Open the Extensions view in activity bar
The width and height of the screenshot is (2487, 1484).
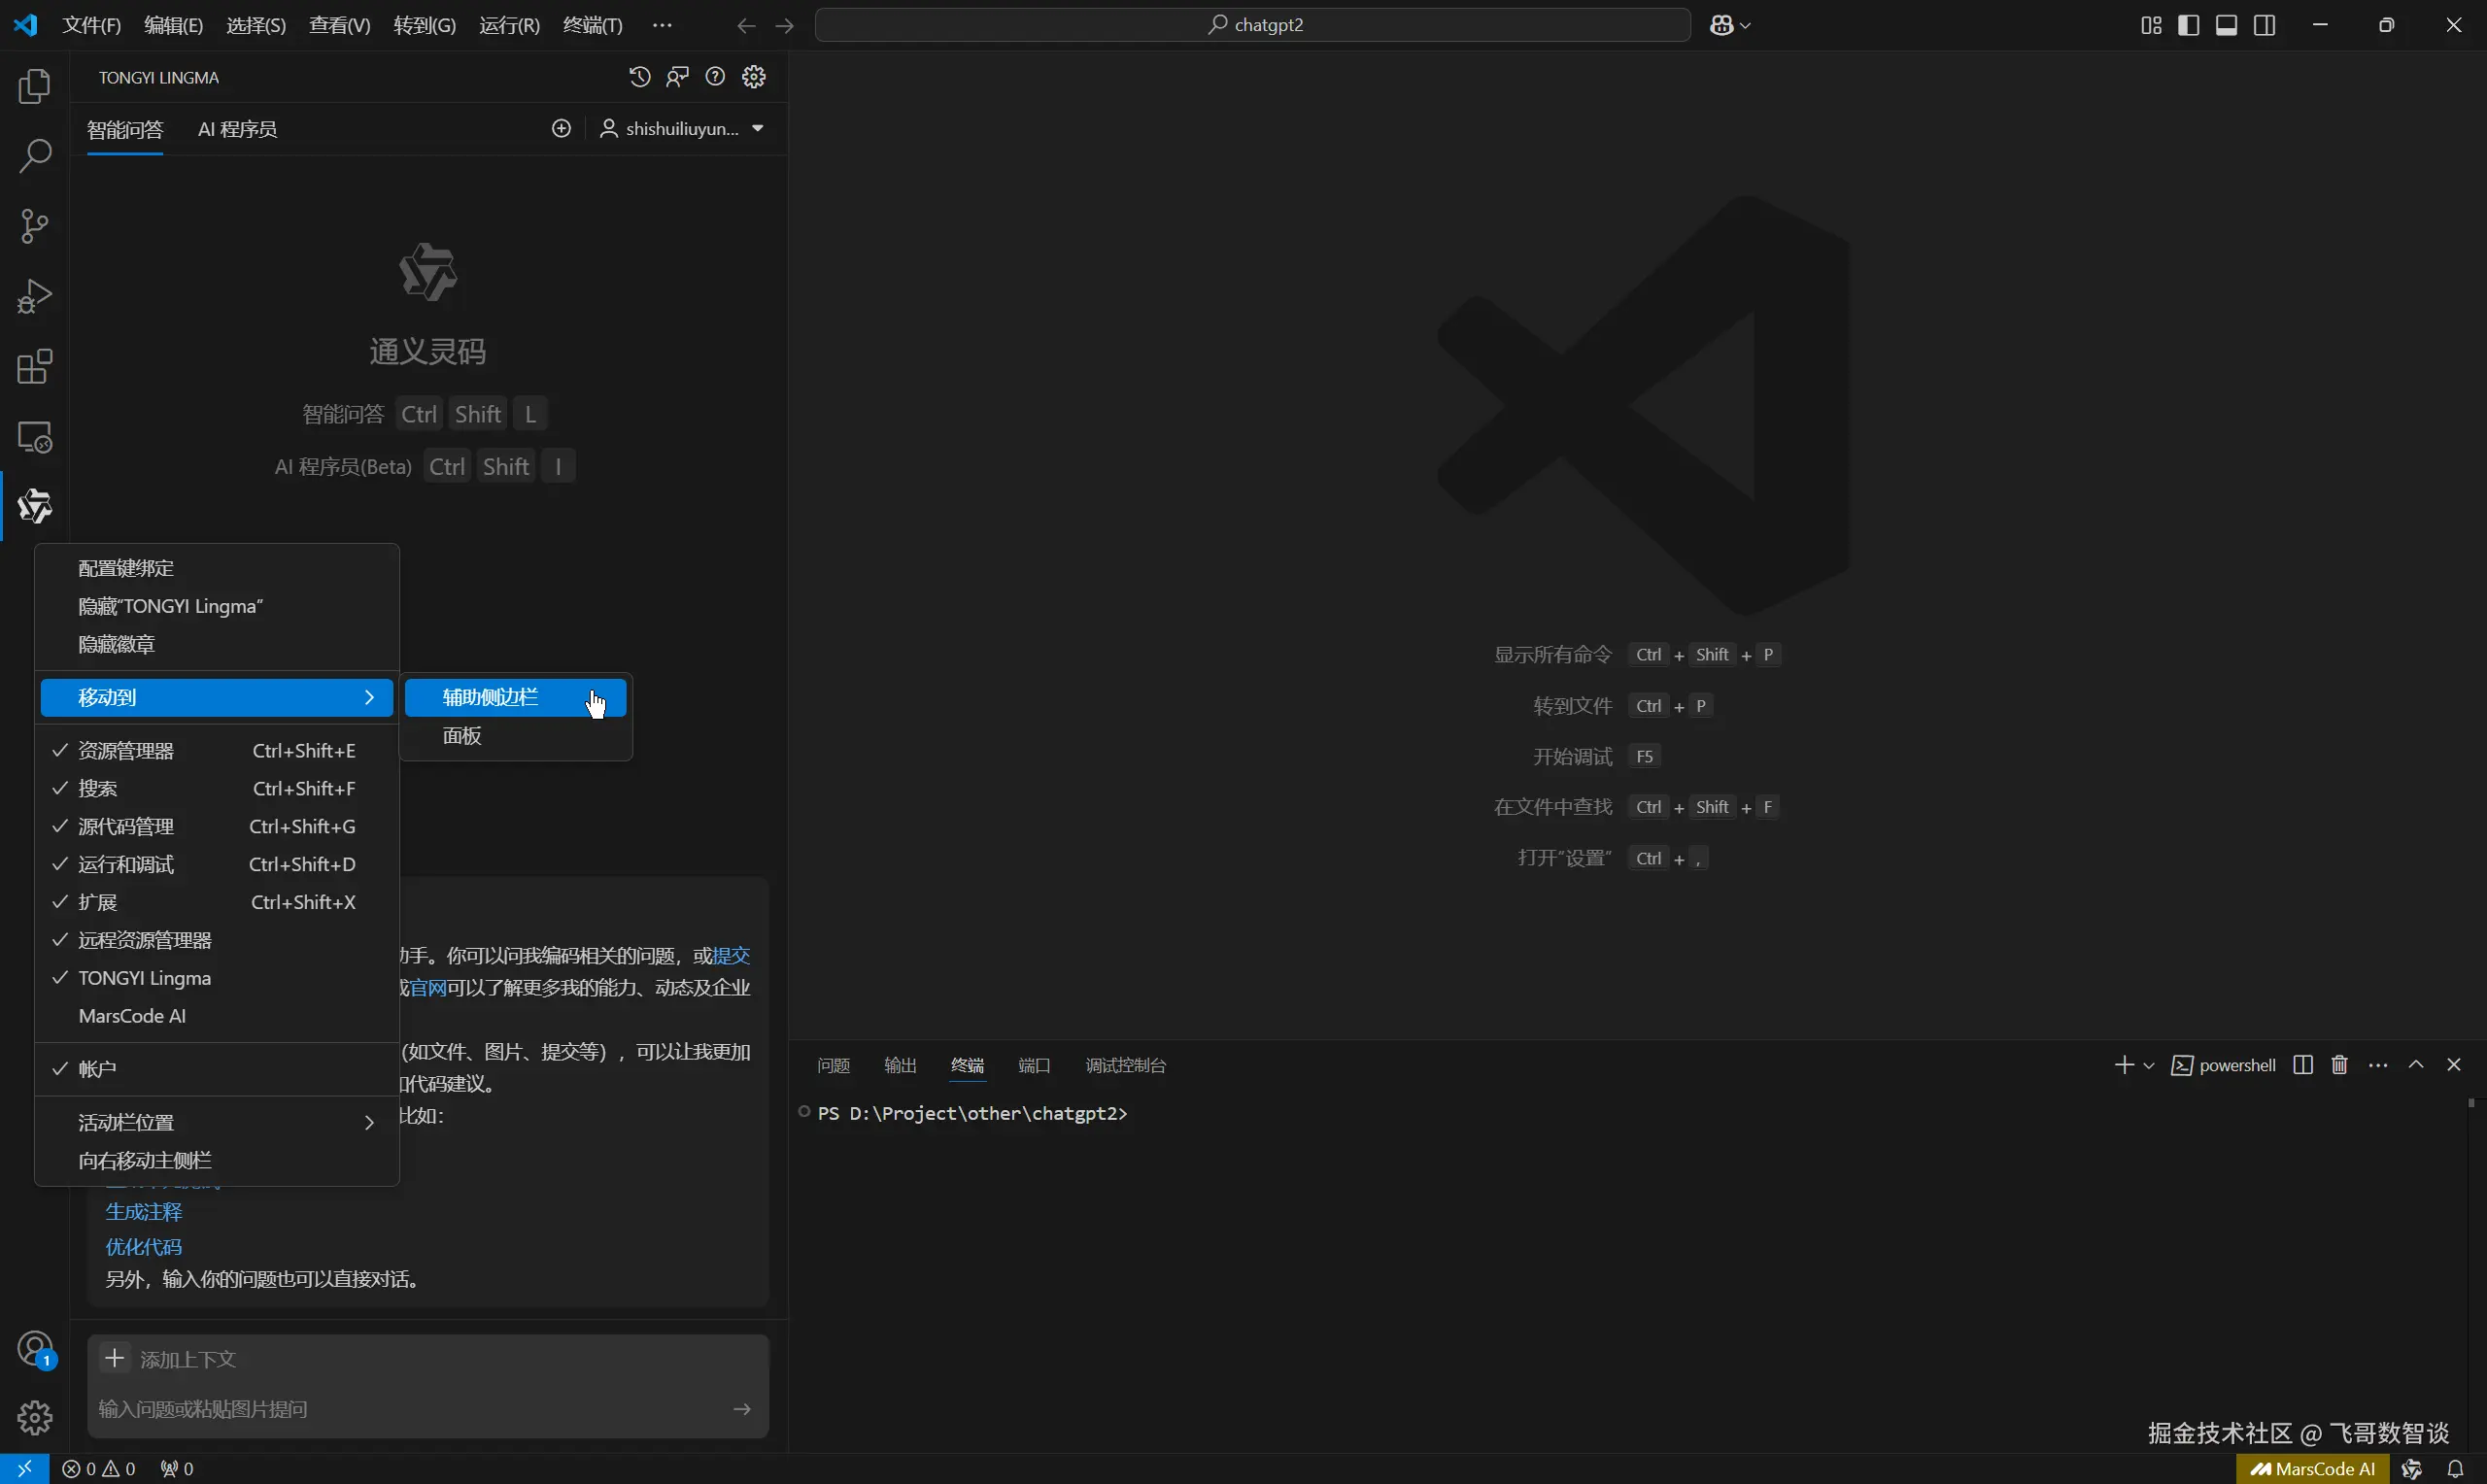(x=35, y=367)
